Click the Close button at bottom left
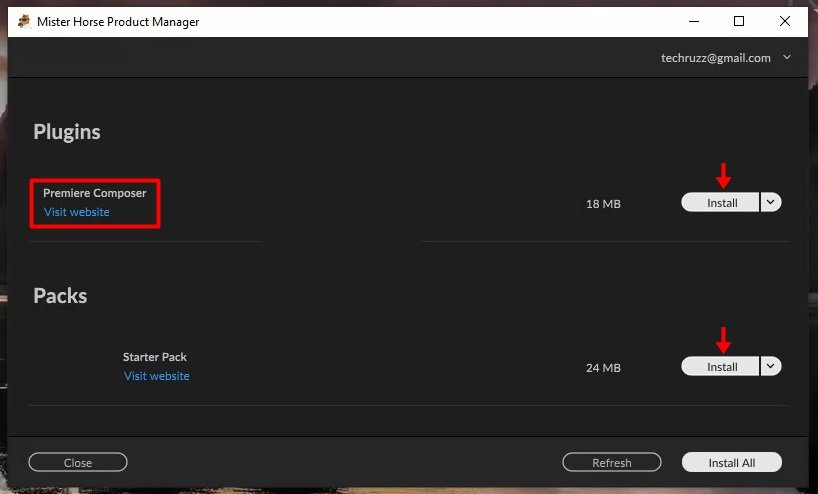The width and height of the screenshot is (818, 494). click(78, 463)
